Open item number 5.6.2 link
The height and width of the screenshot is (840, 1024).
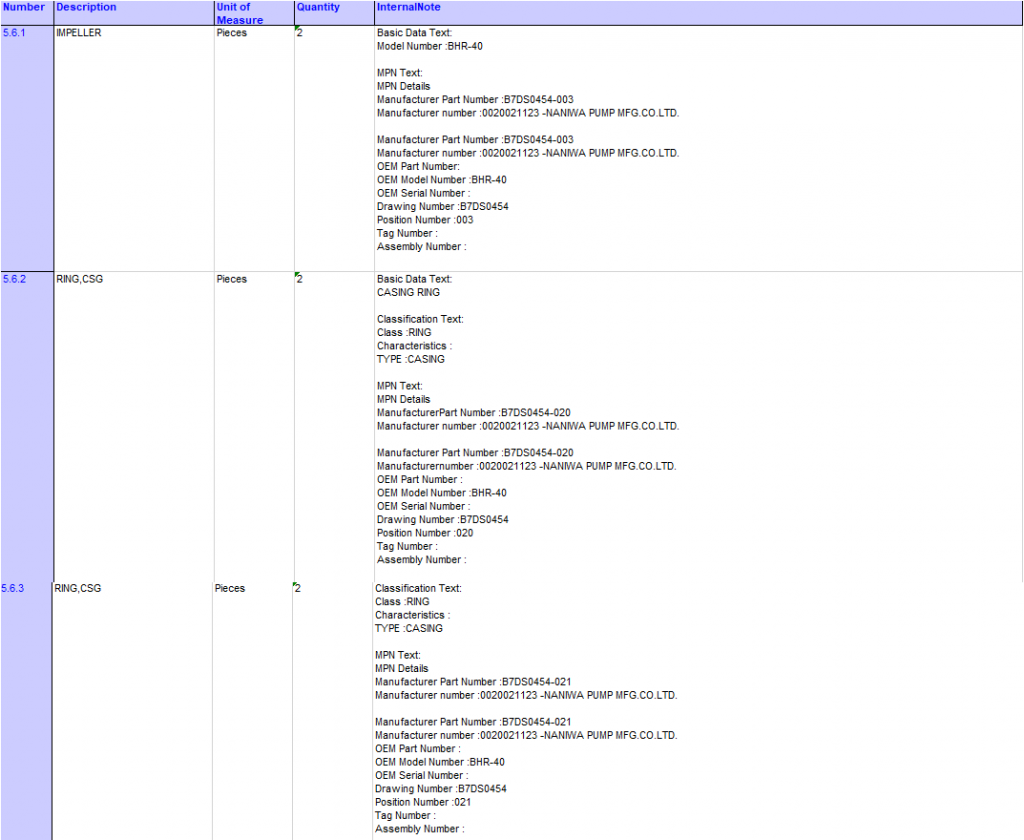click(x=14, y=279)
